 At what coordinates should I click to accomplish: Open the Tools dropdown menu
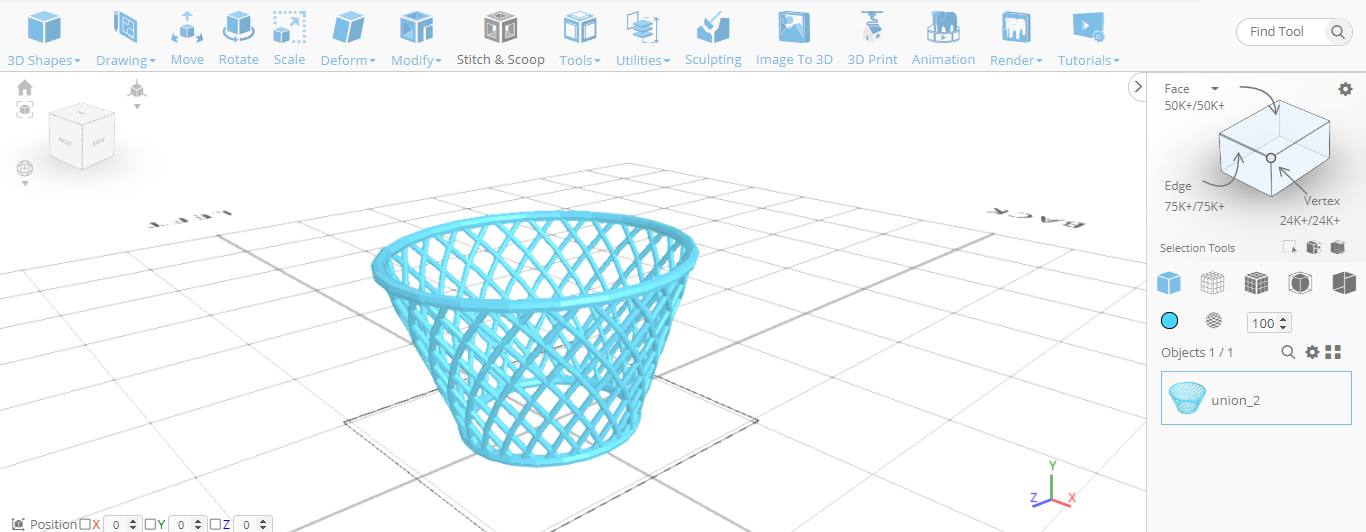coord(580,38)
